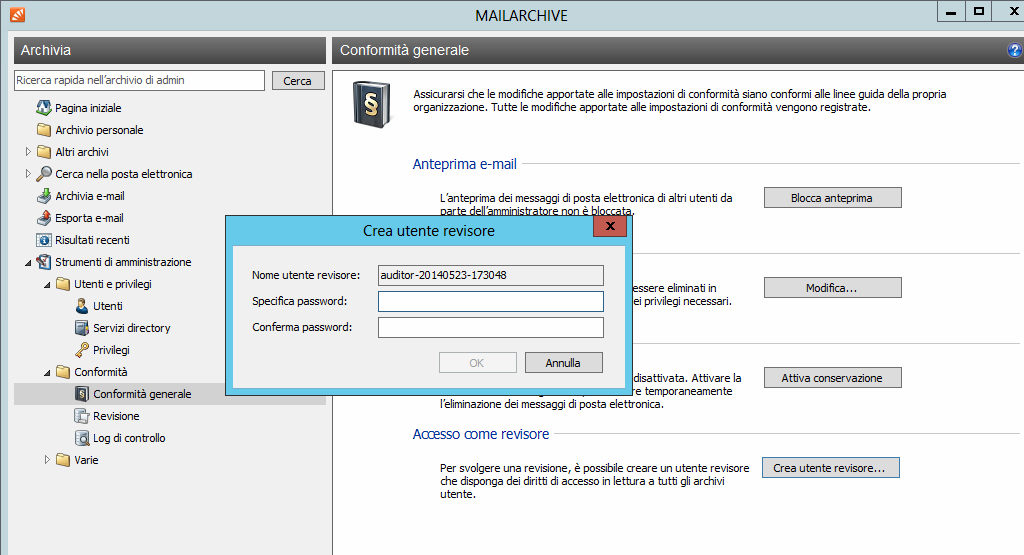Open the Revisione page

pyautogui.click(x=116, y=416)
